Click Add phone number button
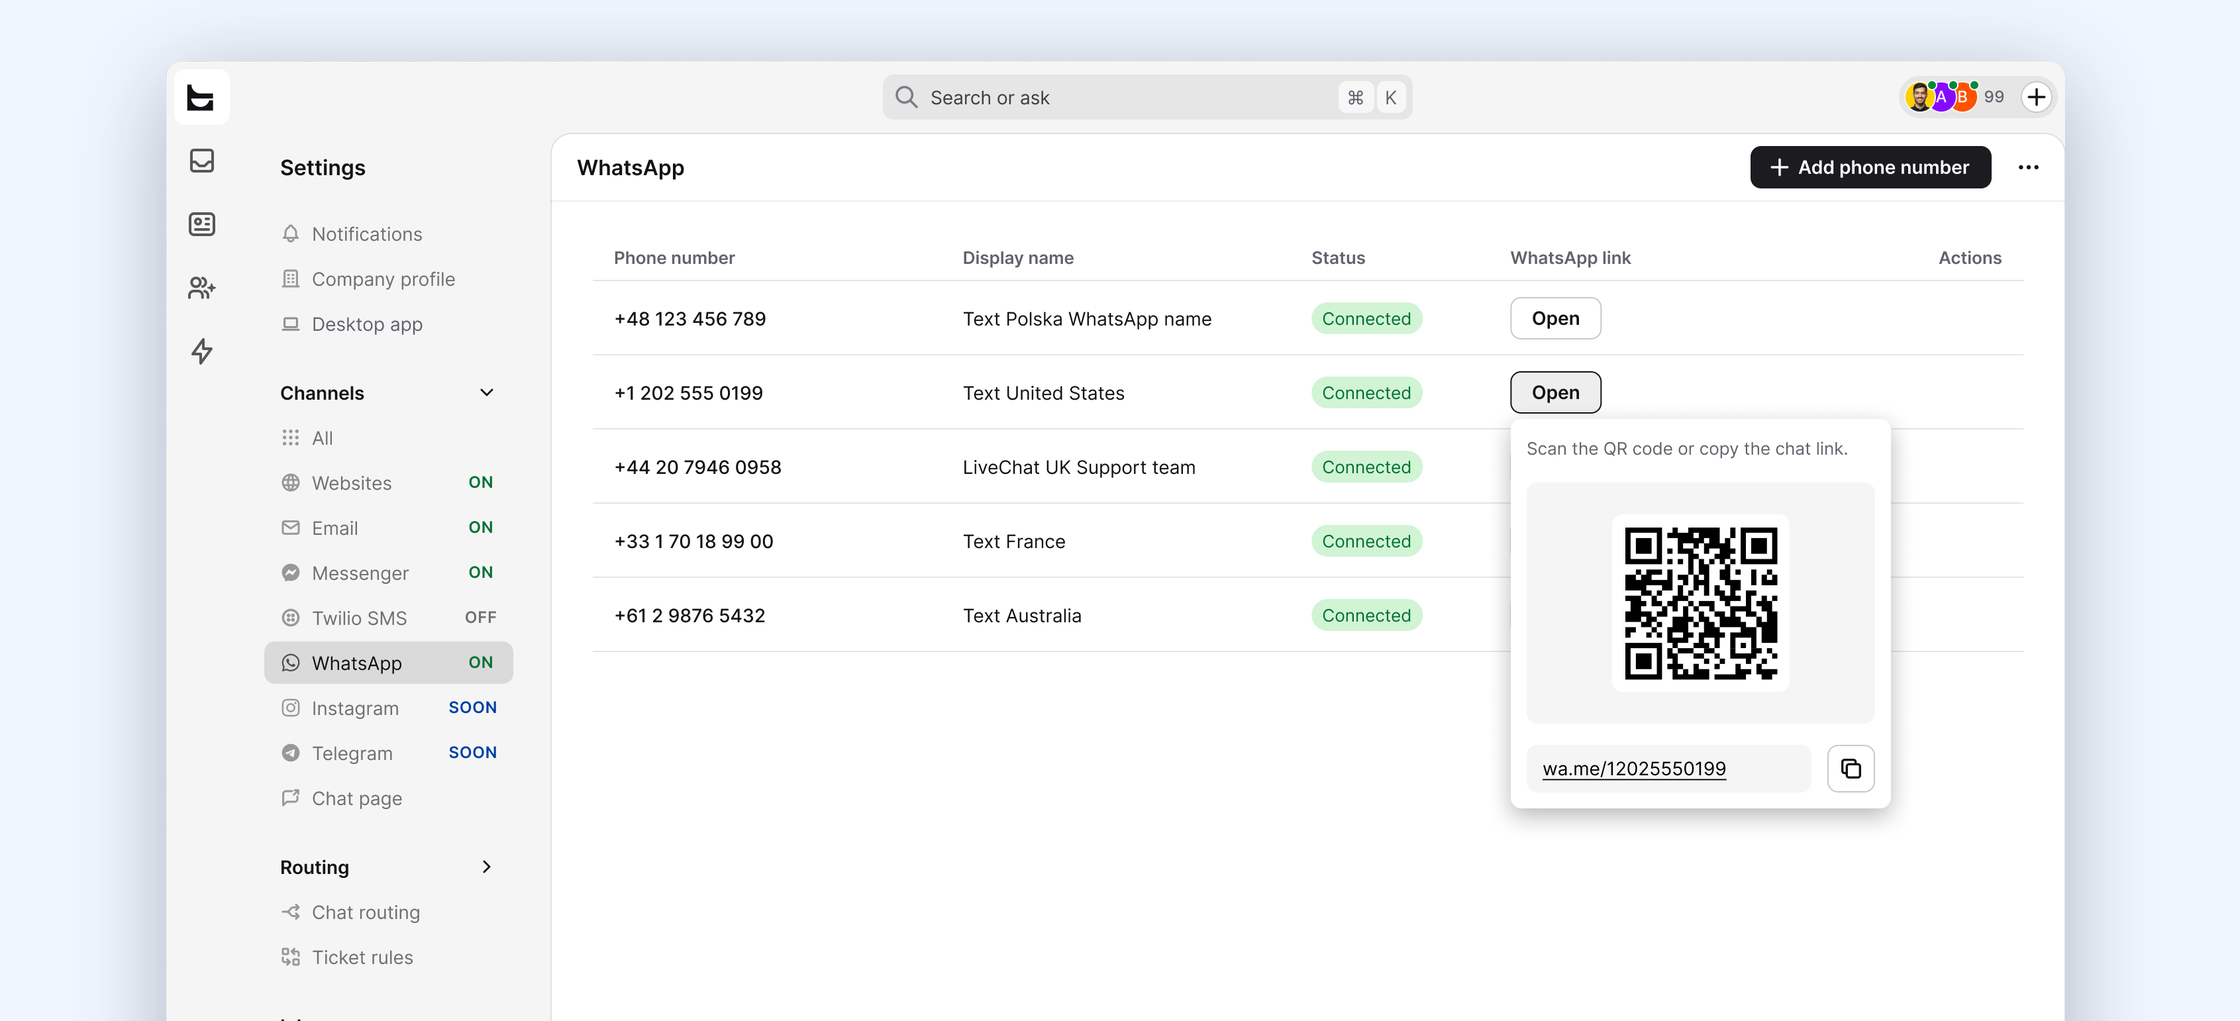This screenshot has height=1021, width=2240. coord(1870,167)
